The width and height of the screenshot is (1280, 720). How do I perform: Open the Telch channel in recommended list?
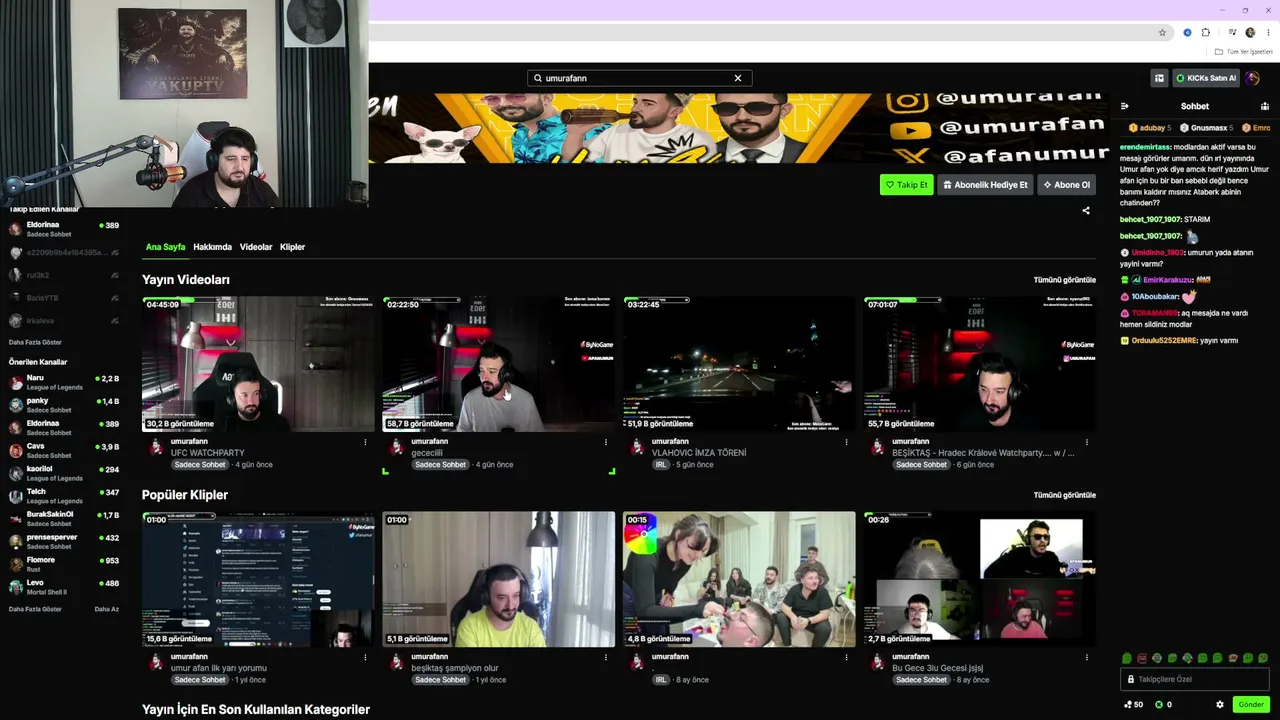pyautogui.click(x=64, y=496)
